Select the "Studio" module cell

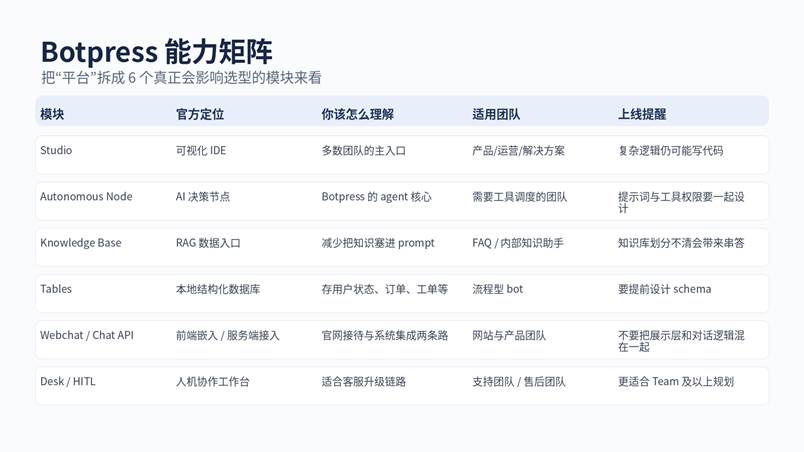tap(56, 151)
